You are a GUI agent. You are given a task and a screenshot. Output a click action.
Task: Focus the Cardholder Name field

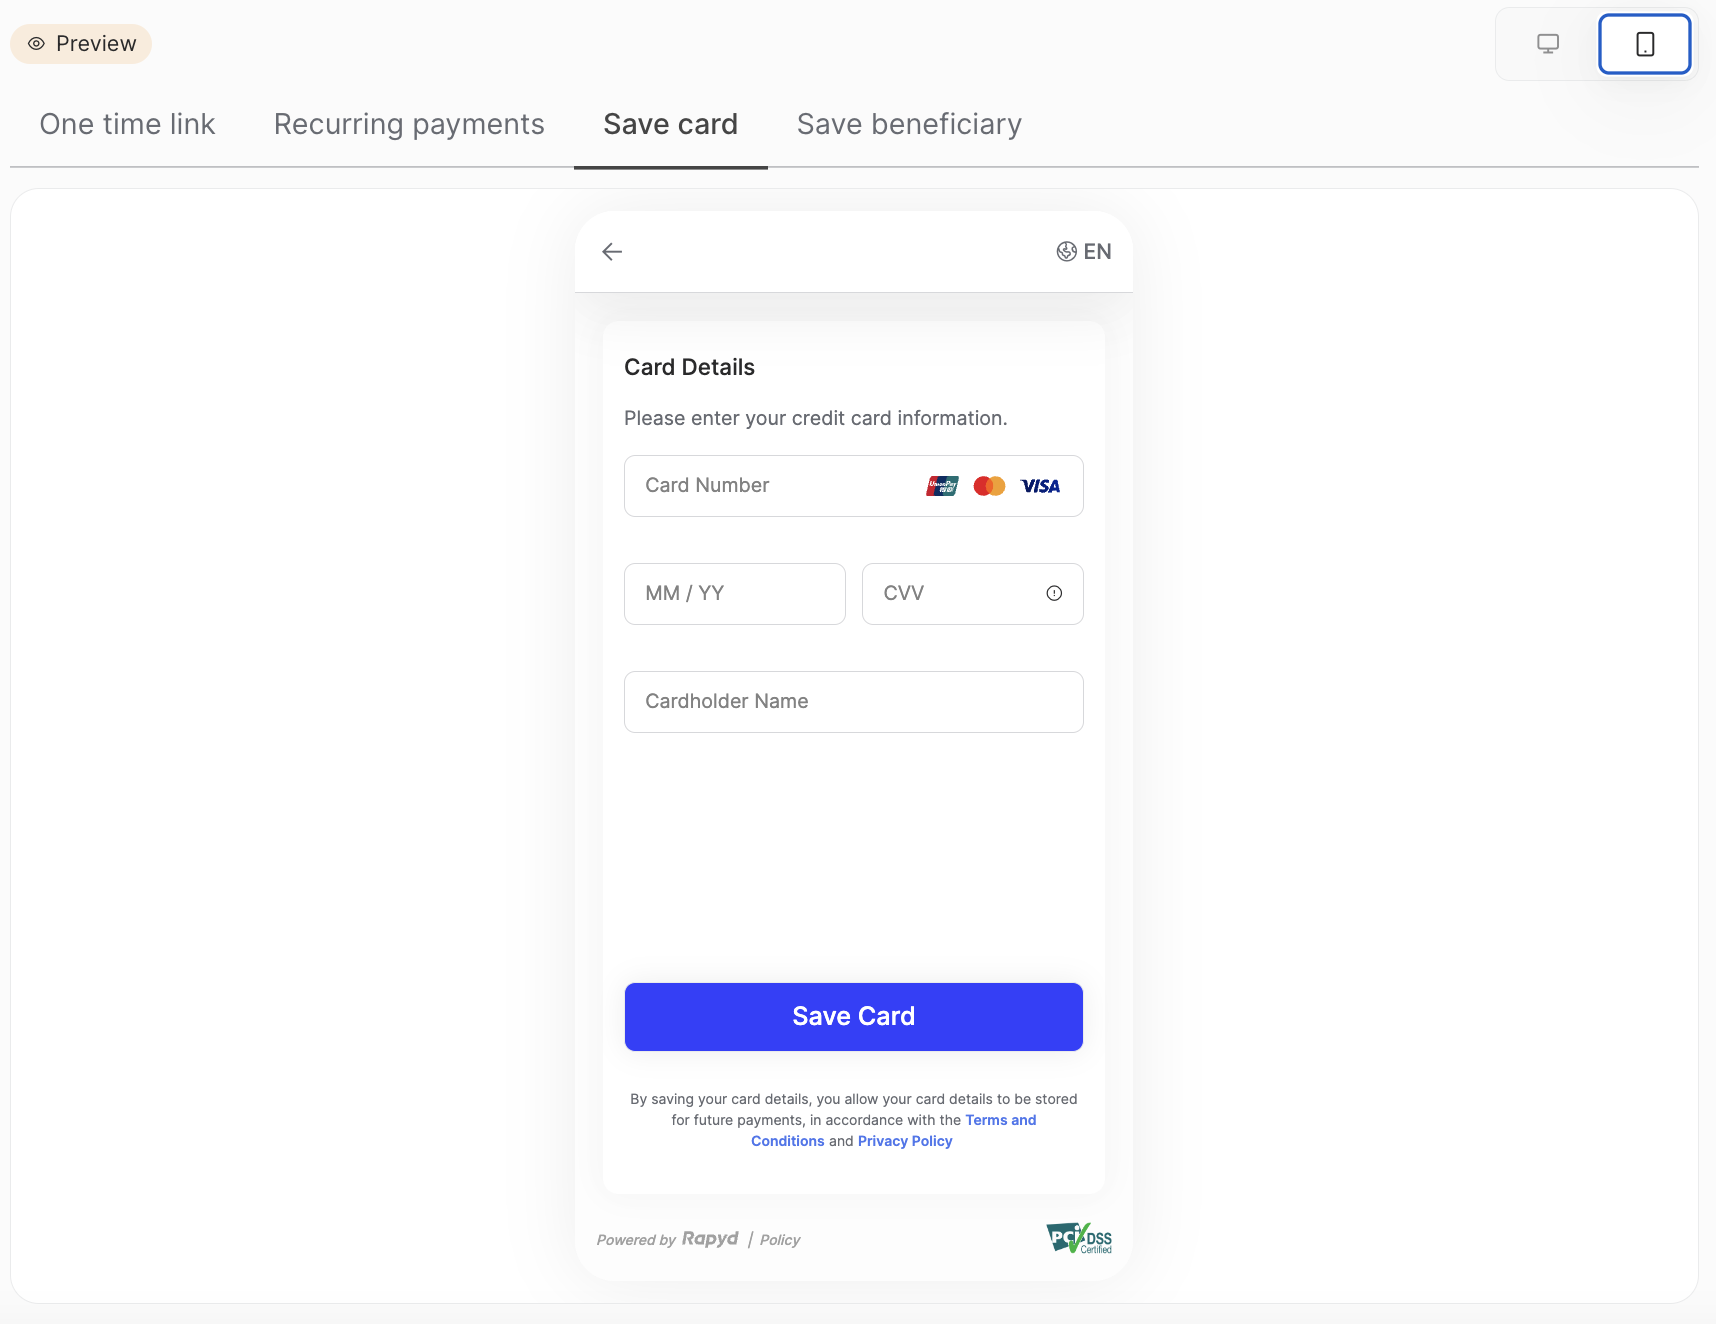[x=853, y=702]
